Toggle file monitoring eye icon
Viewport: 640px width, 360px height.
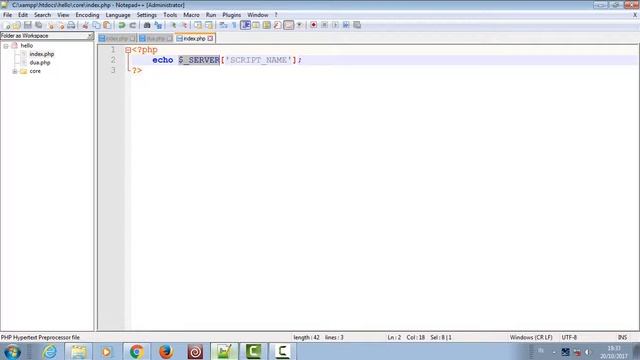(x=299, y=25)
